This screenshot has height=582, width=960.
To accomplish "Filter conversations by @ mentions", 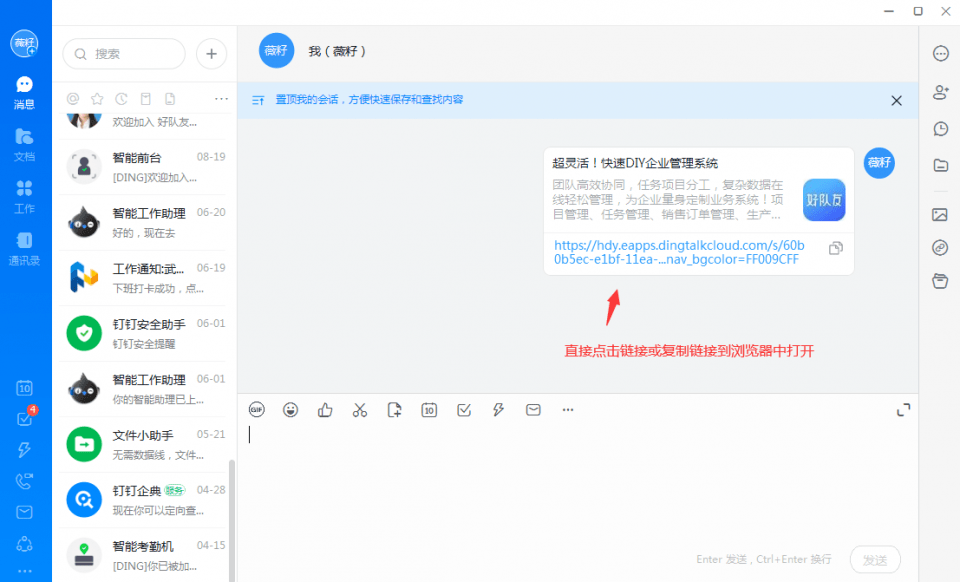I will click(73, 99).
